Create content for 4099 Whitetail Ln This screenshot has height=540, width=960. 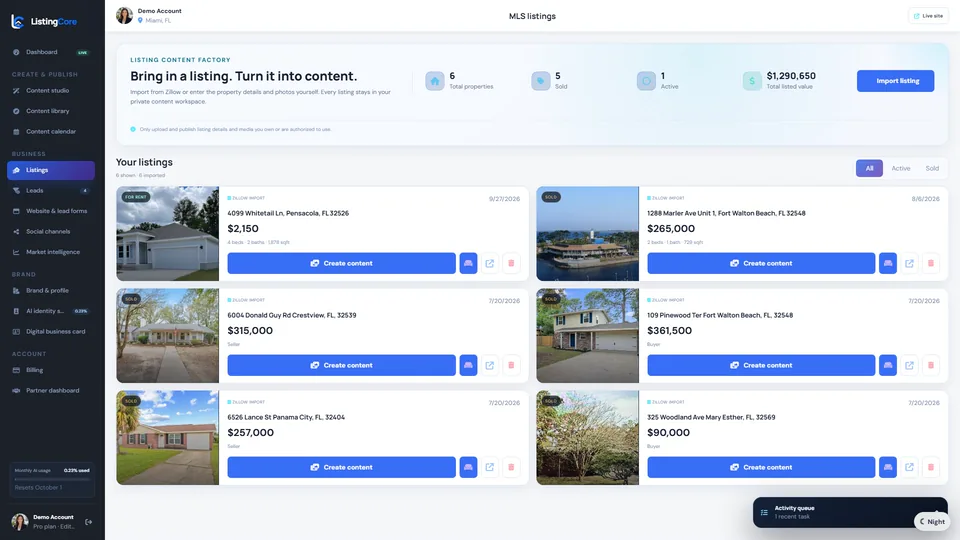point(342,263)
